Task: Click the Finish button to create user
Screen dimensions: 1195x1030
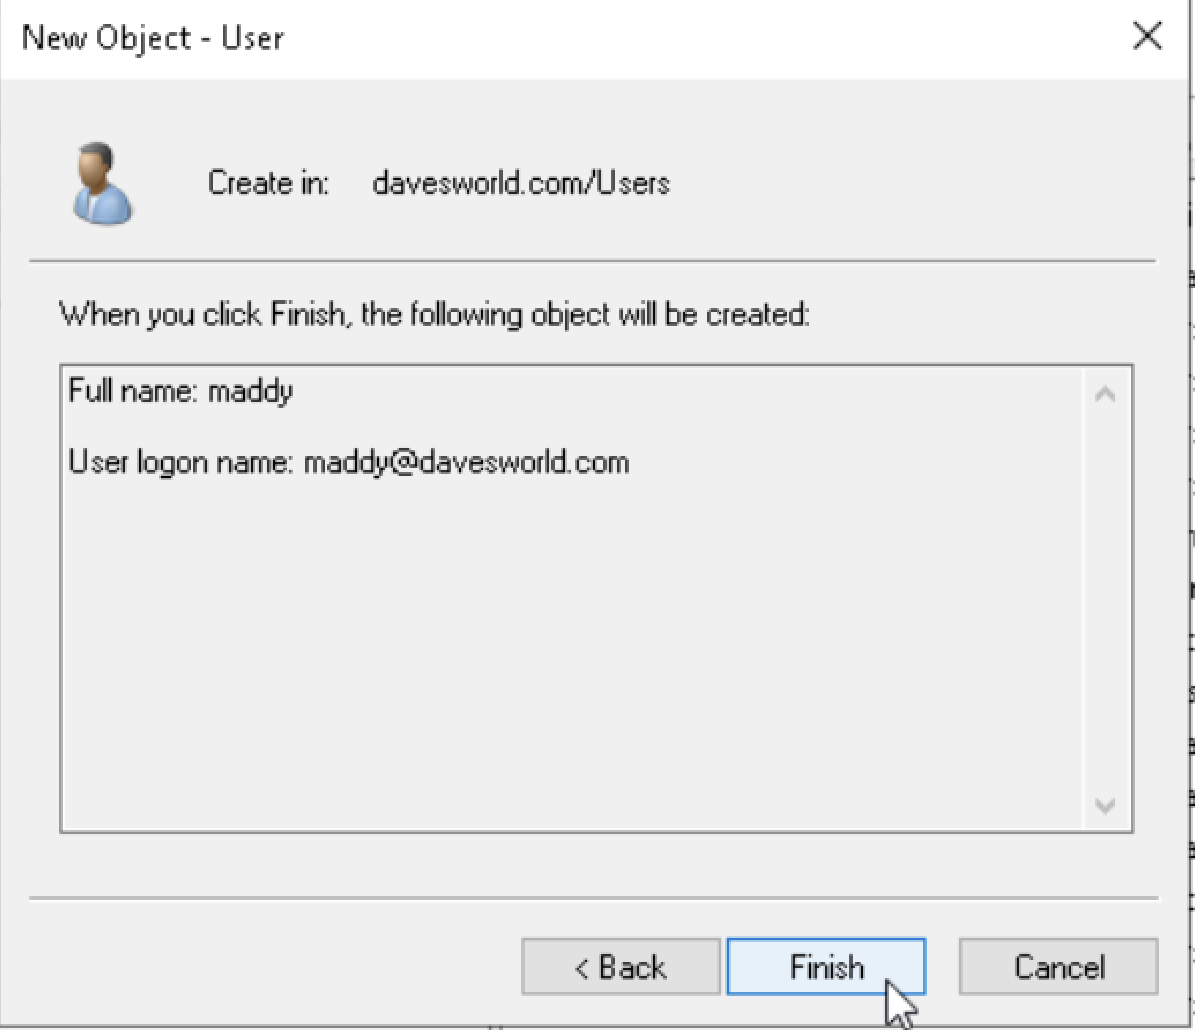Action: click(x=826, y=967)
